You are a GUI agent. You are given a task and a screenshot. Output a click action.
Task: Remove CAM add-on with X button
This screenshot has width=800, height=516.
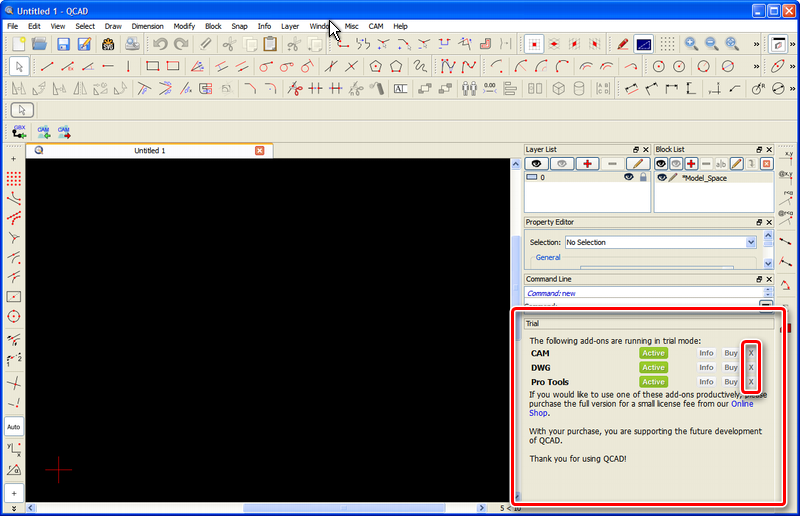point(751,353)
